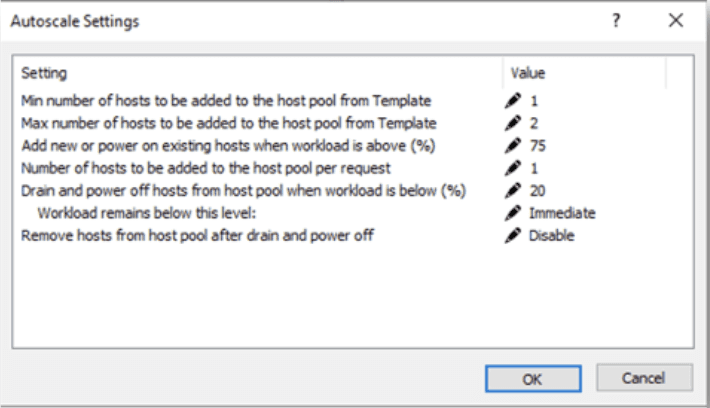Click pencil next to Immediate value
The width and height of the screenshot is (710, 408).
pyautogui.click(x=514, y=212)
